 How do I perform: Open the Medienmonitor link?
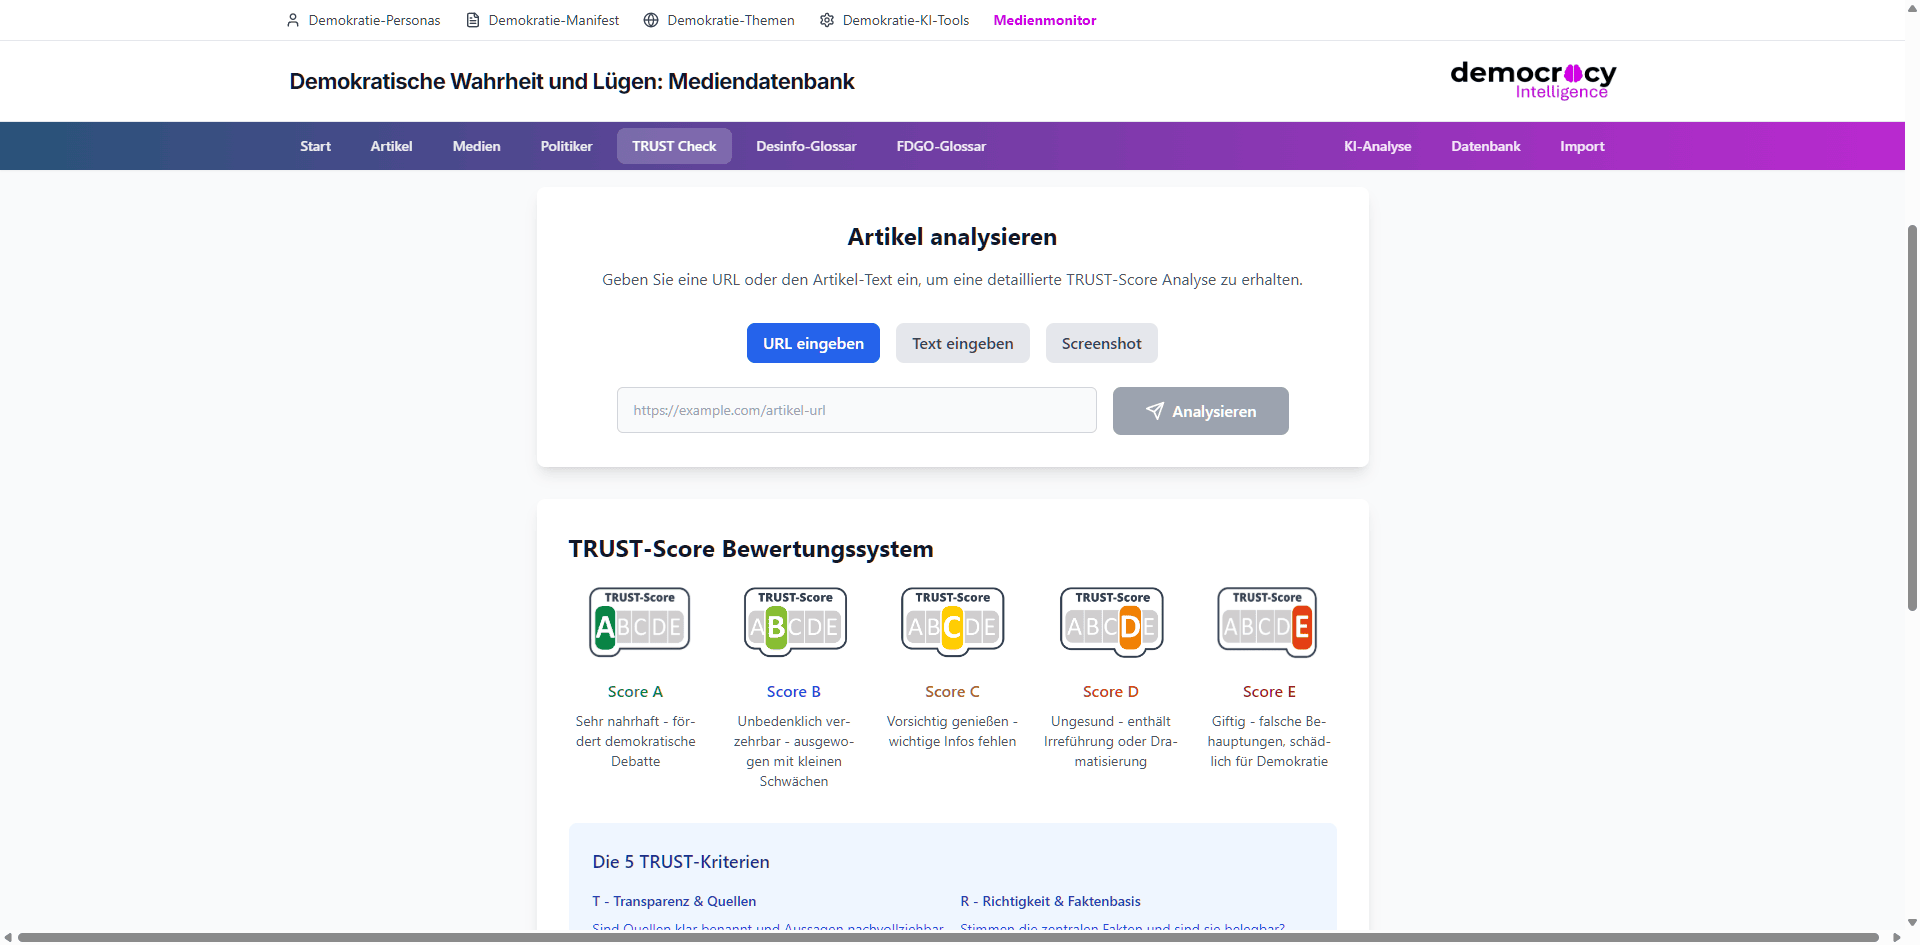pos(1045,20)
